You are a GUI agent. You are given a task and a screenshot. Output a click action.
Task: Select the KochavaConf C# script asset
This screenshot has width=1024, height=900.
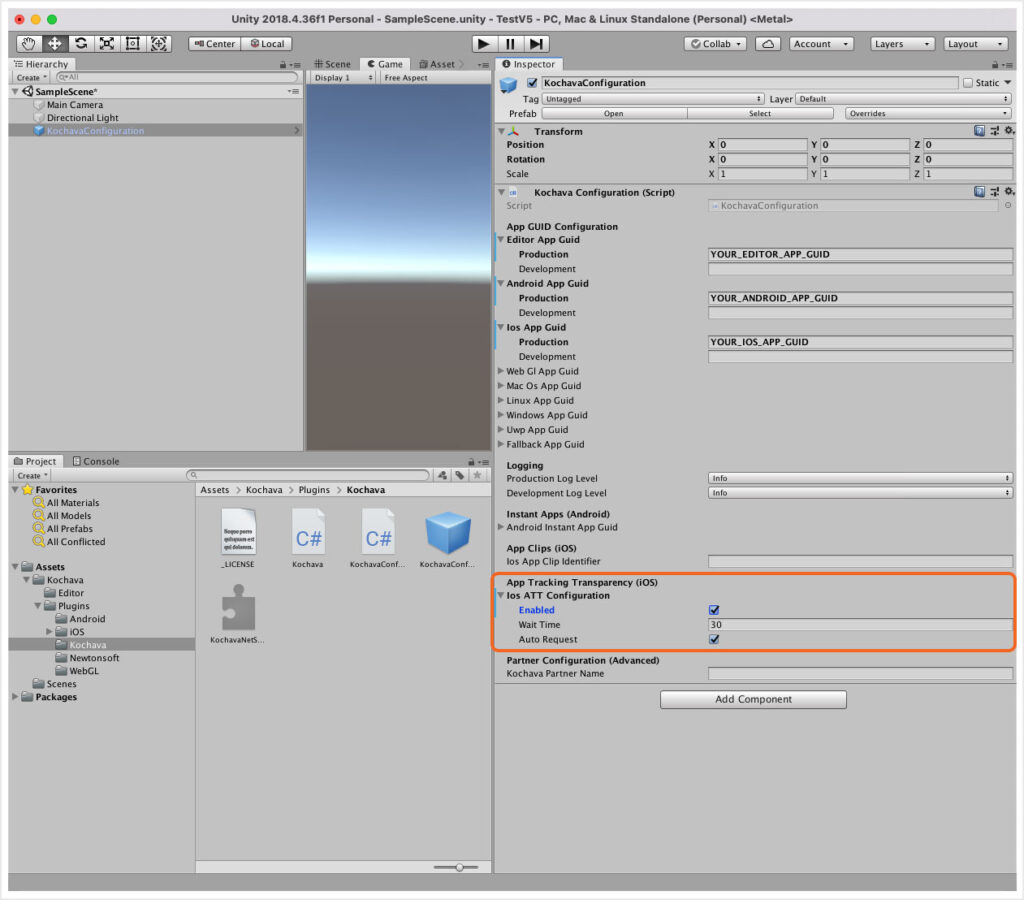pos(377,538)
